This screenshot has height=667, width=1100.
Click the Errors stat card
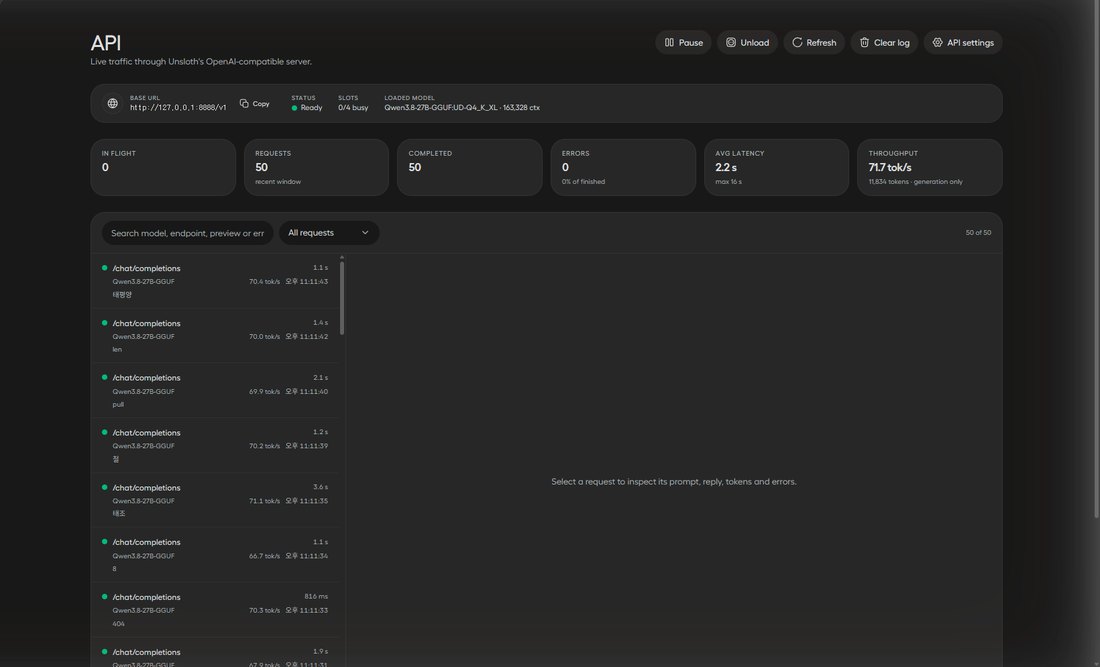(623, 167)
